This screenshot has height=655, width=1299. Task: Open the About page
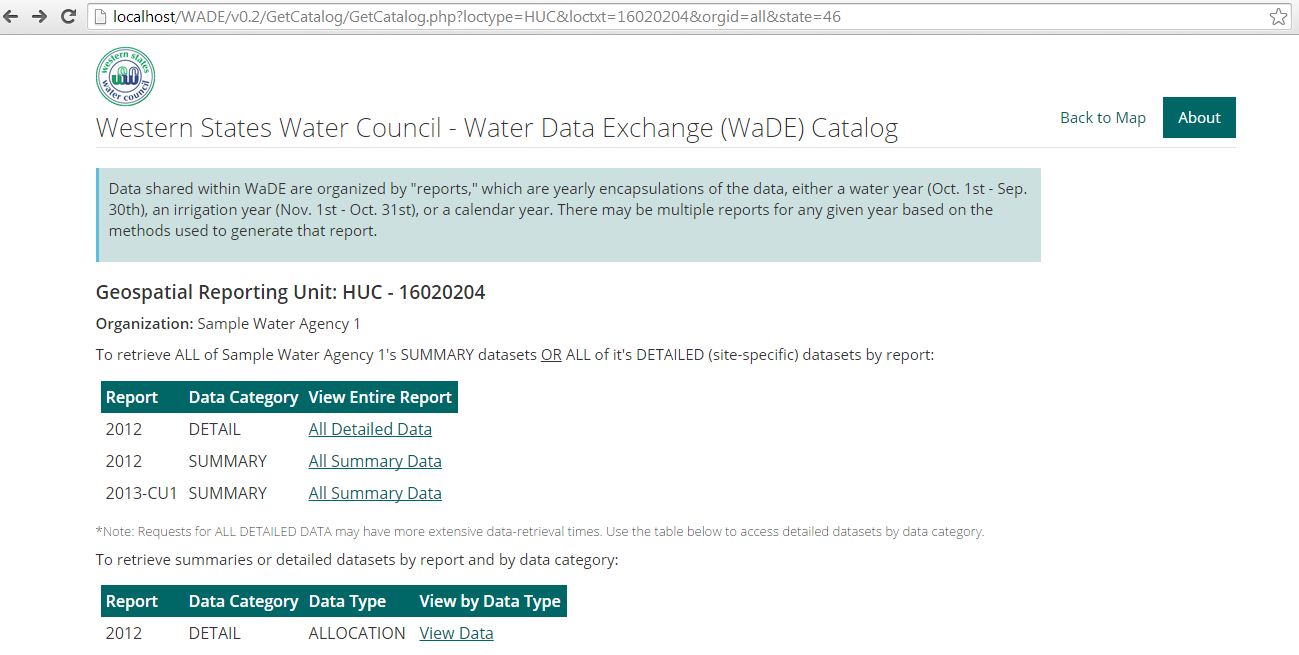tap(1198, 117)
